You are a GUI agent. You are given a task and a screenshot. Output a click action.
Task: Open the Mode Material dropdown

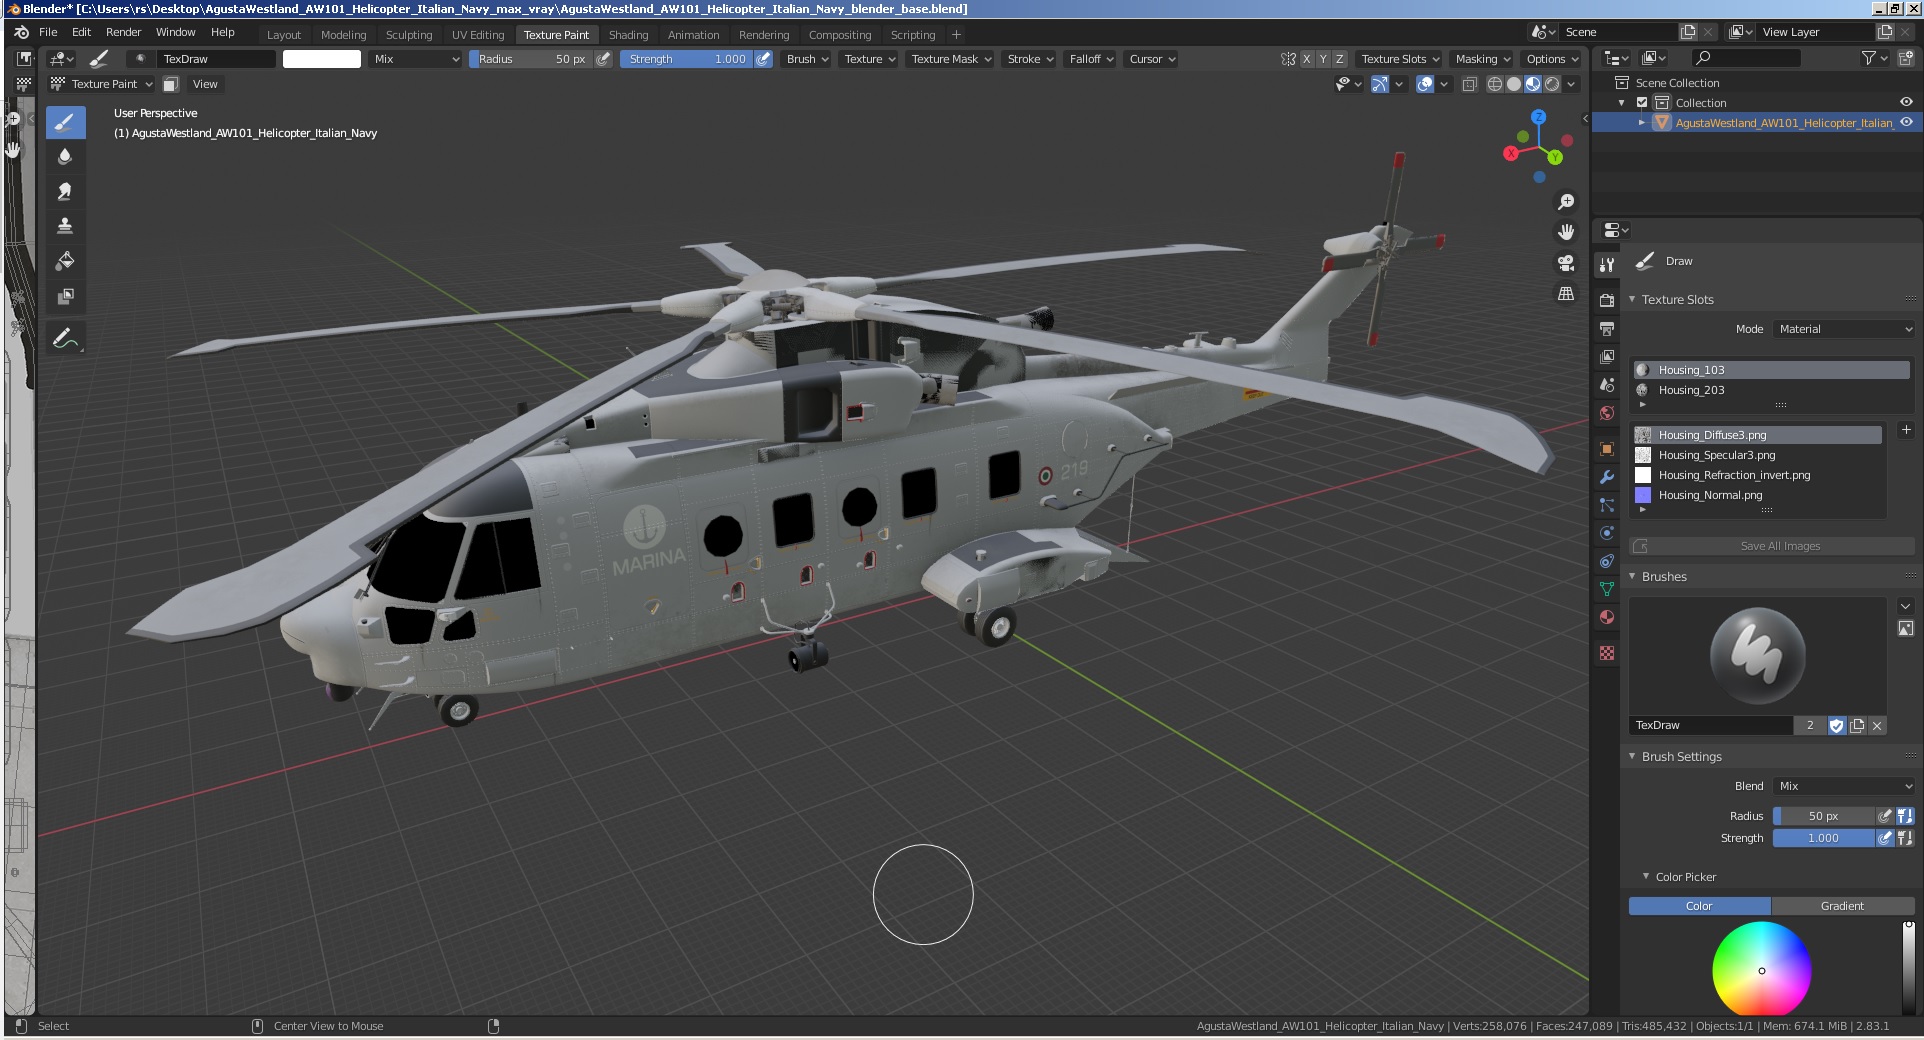pos(1845,329)
